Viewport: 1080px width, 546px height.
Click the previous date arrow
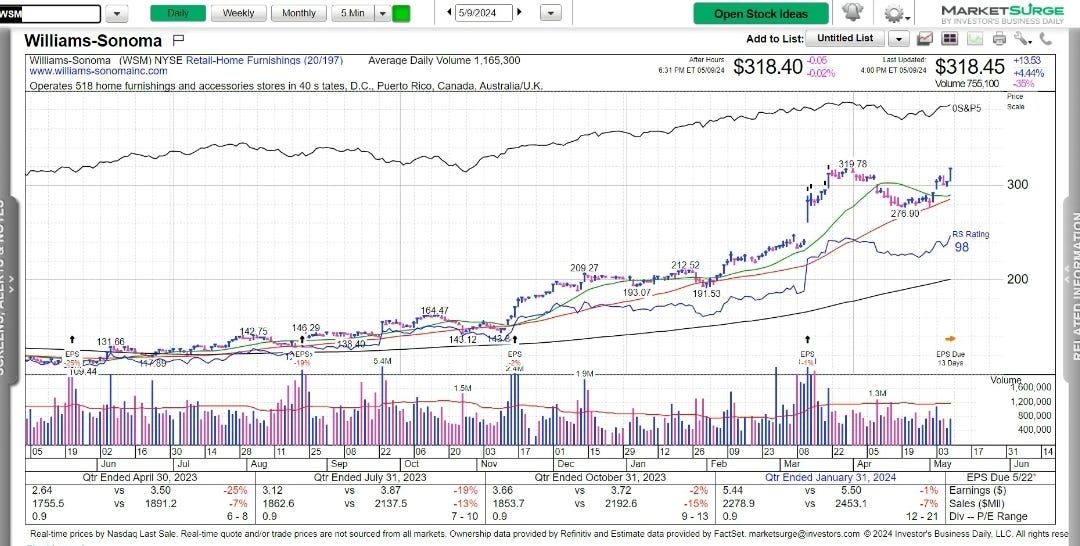450,12
